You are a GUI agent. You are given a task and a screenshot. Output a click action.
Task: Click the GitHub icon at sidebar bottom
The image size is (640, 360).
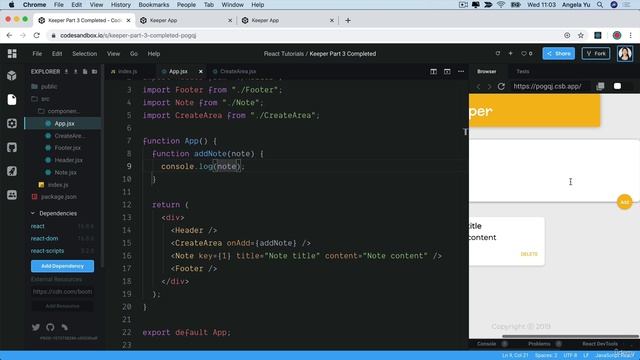pyautogui.click(x=50, y=327)
